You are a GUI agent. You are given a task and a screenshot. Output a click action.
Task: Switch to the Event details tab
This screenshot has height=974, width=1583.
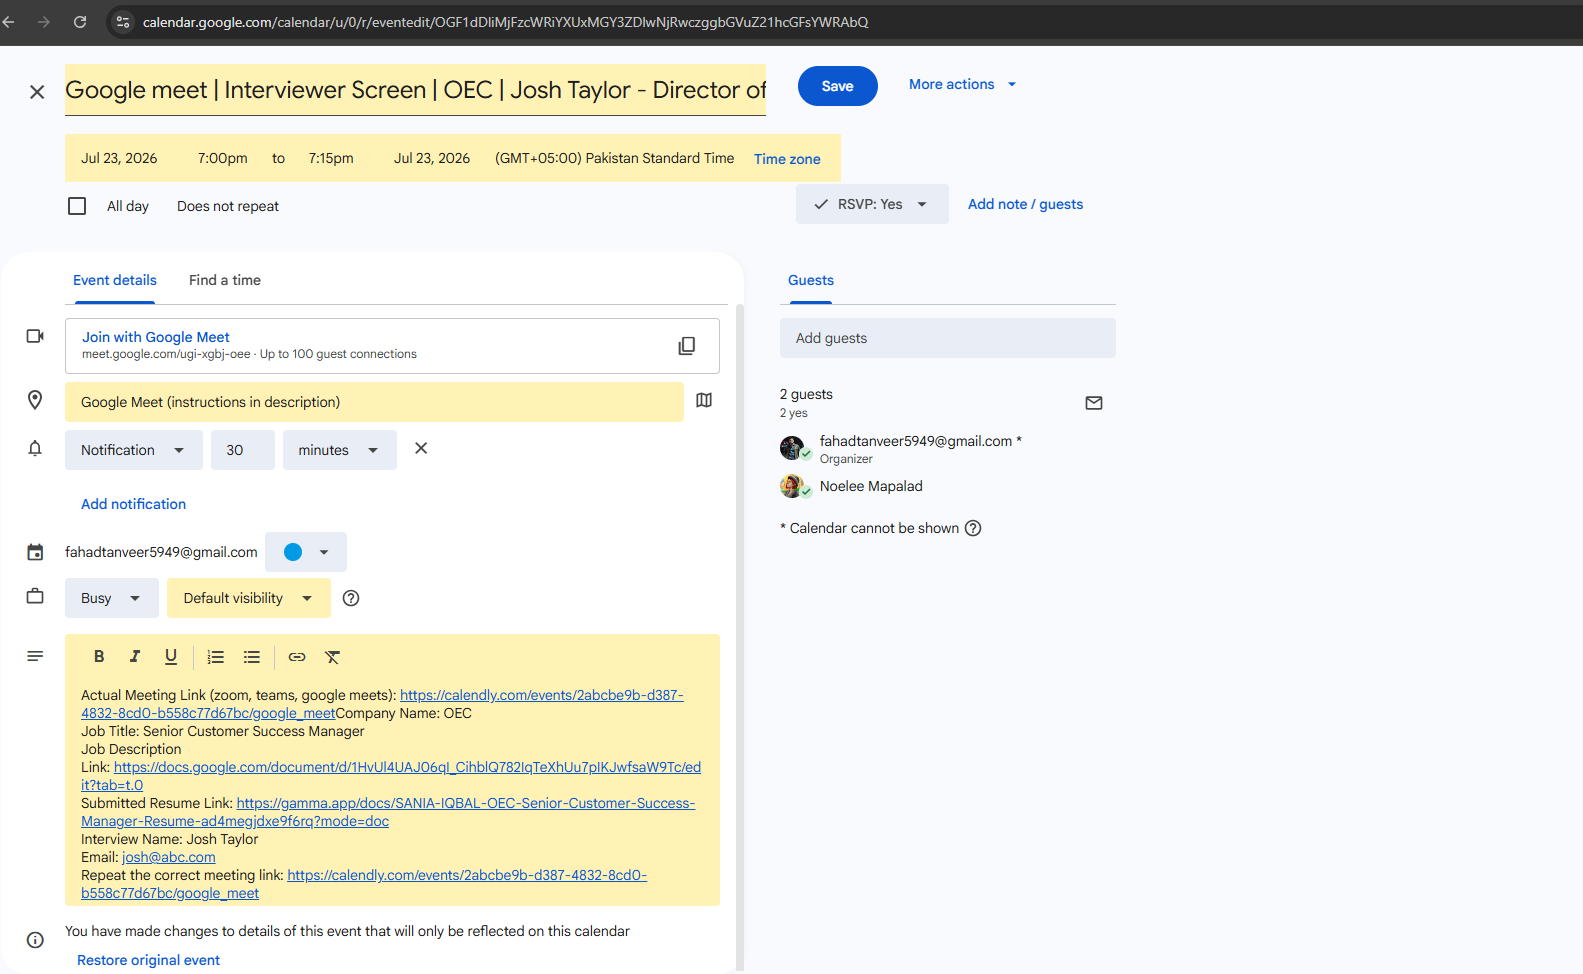115,280
